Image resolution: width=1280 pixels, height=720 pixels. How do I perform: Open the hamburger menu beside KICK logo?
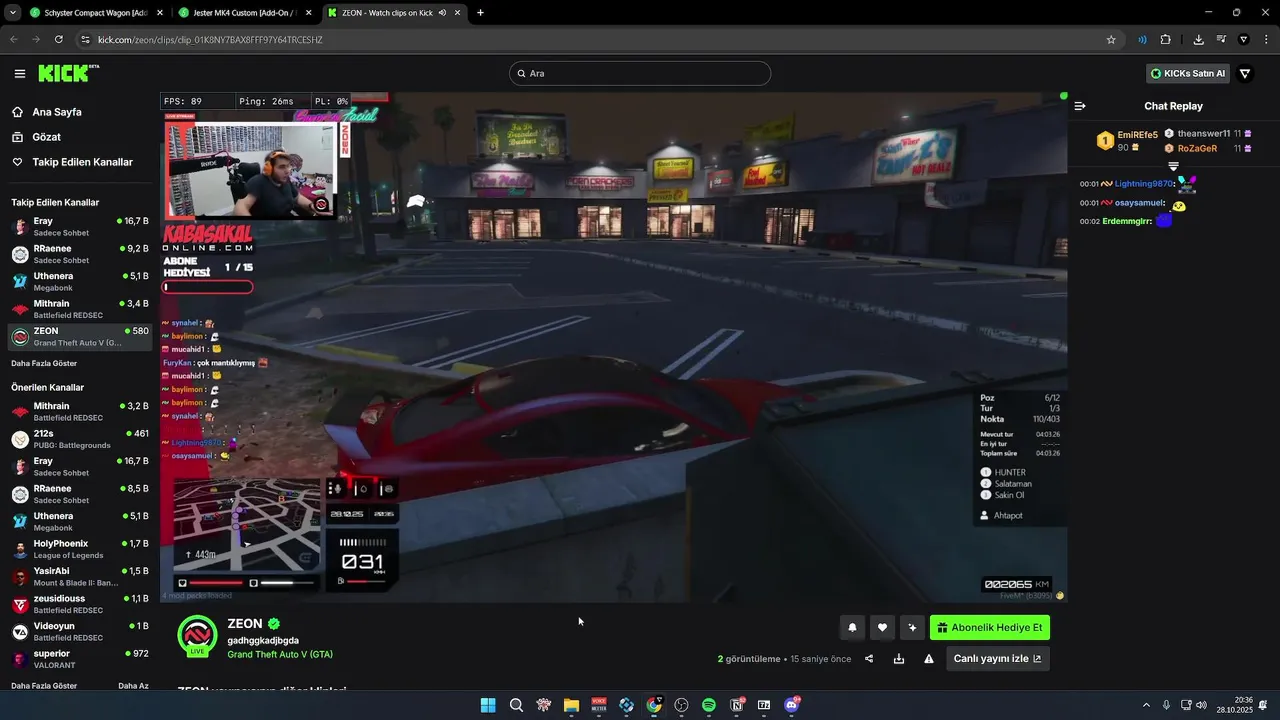[20, 73]
